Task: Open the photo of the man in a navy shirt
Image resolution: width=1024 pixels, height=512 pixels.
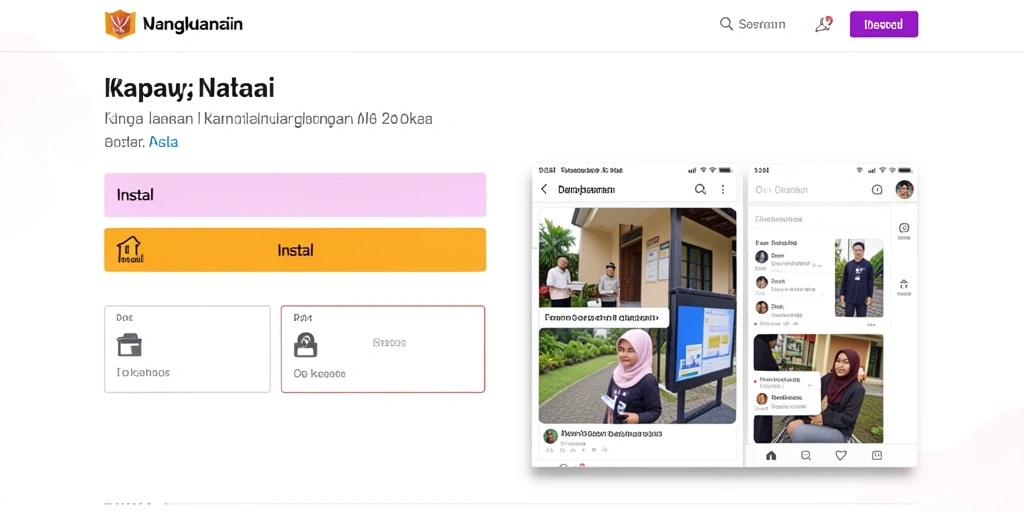Action: 859,278
